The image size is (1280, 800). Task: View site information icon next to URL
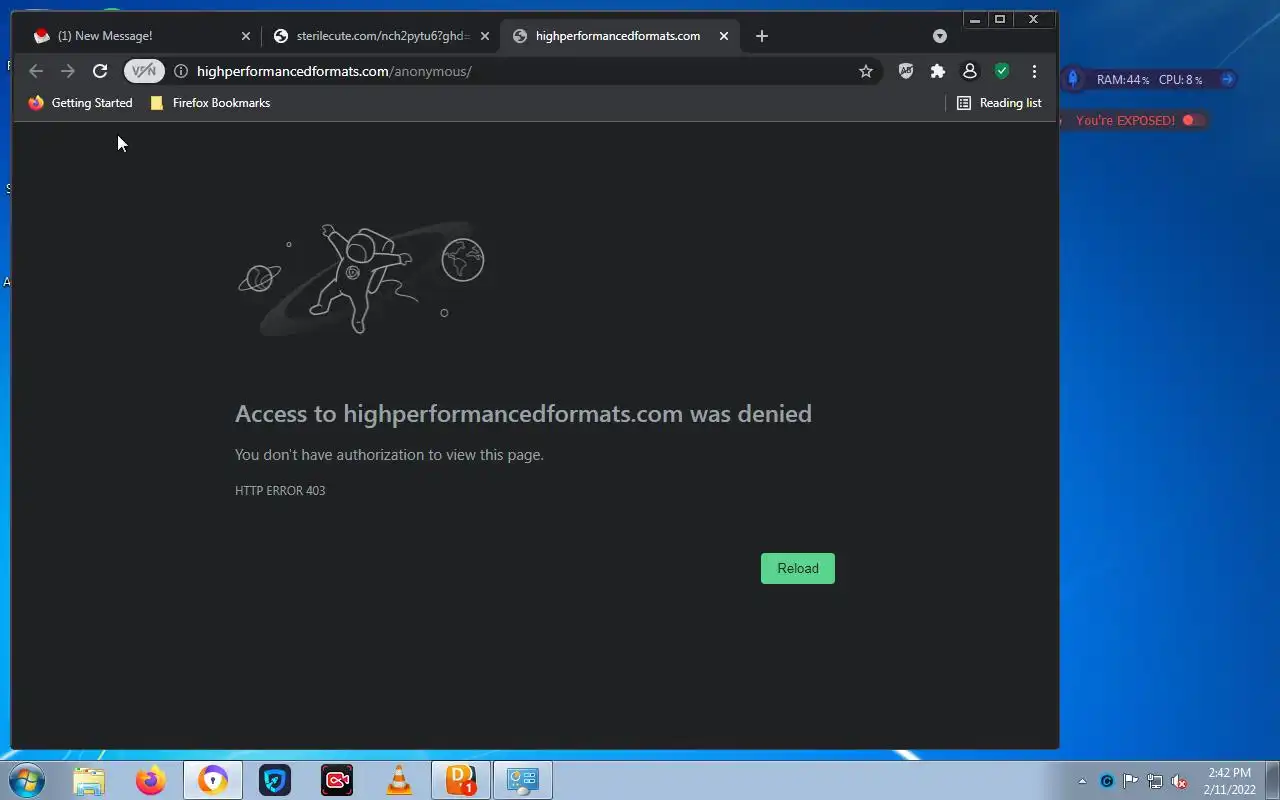(181, 71)
